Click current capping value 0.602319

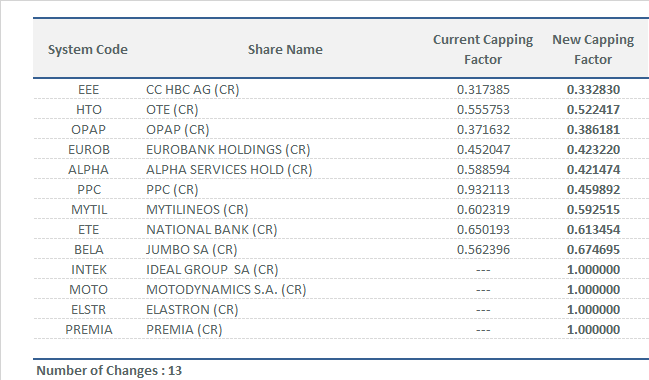tap(483, 209)
